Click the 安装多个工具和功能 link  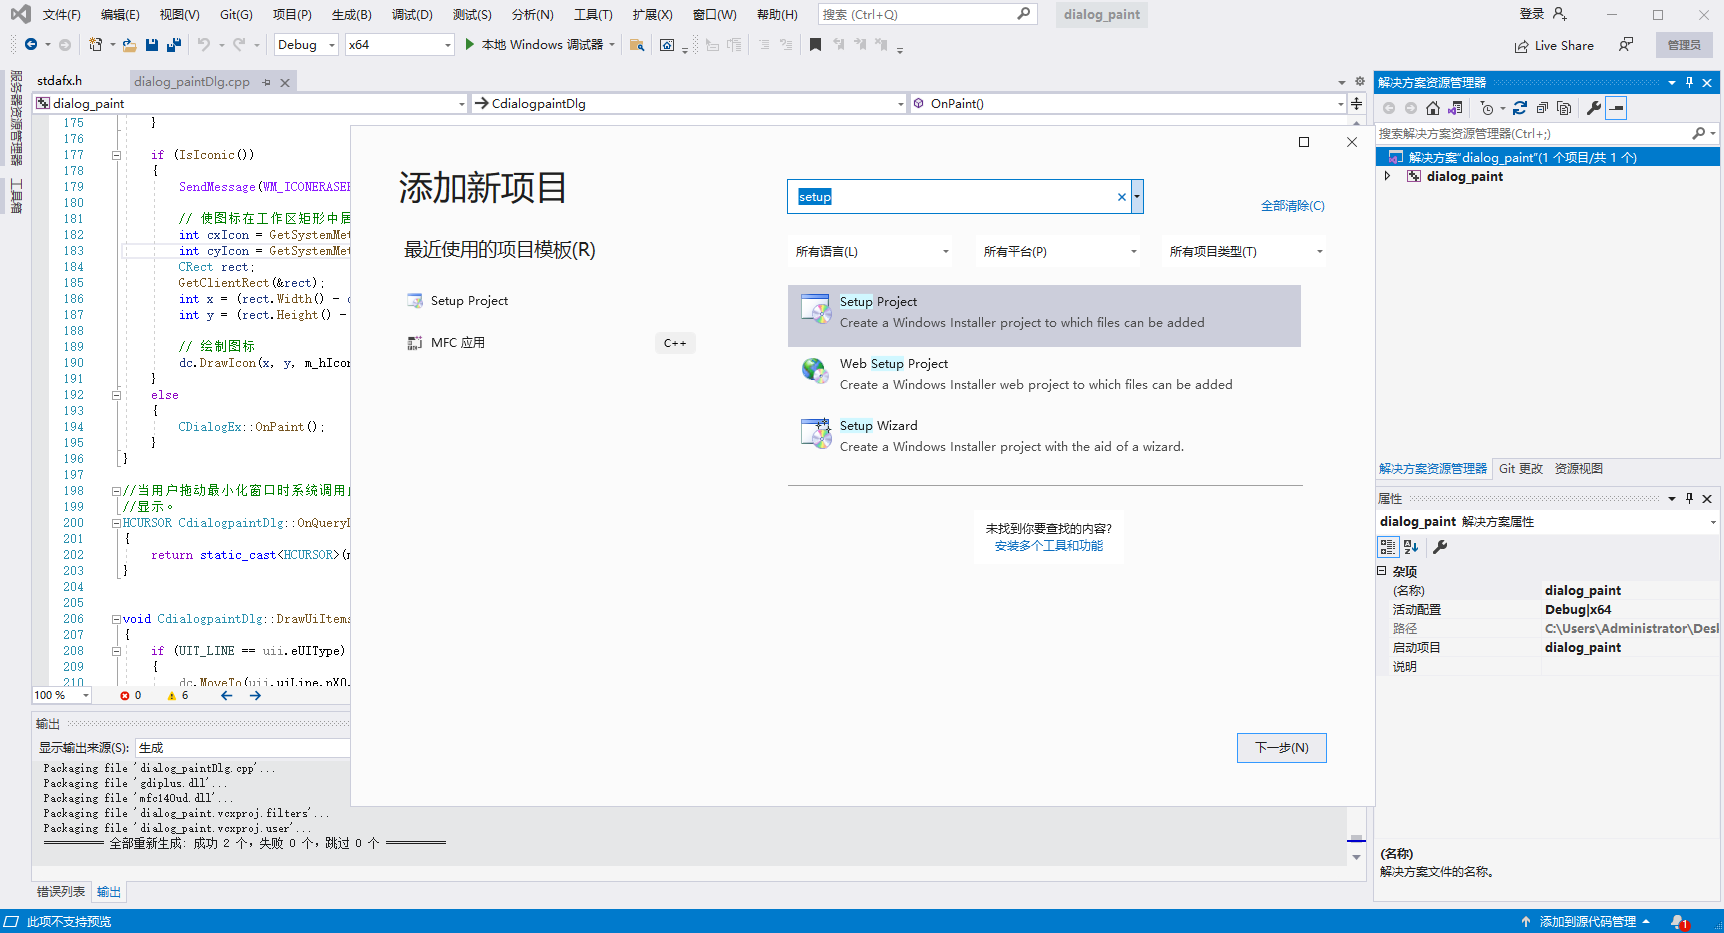tap(1049, 546)
